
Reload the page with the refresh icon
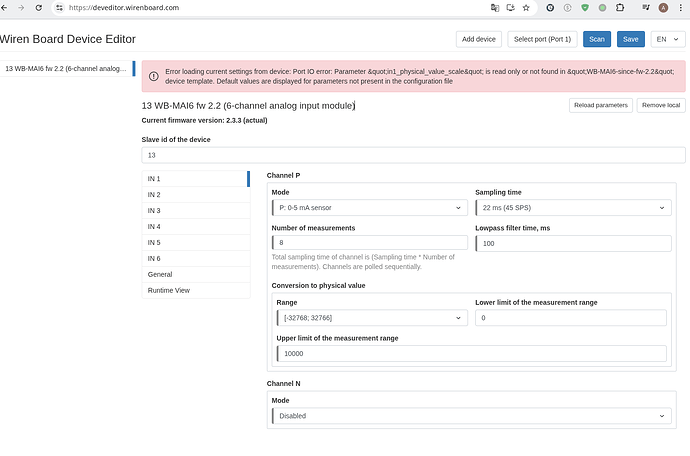[x=39, y=7]
